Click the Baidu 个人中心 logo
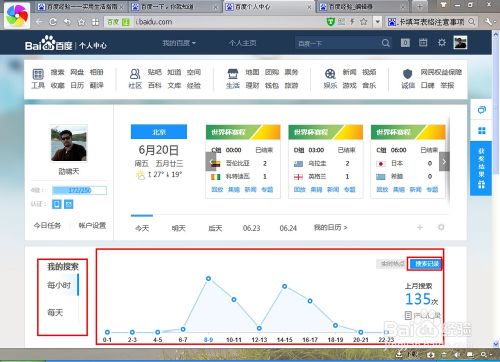 pyautogui.click(x=66, y=43)
